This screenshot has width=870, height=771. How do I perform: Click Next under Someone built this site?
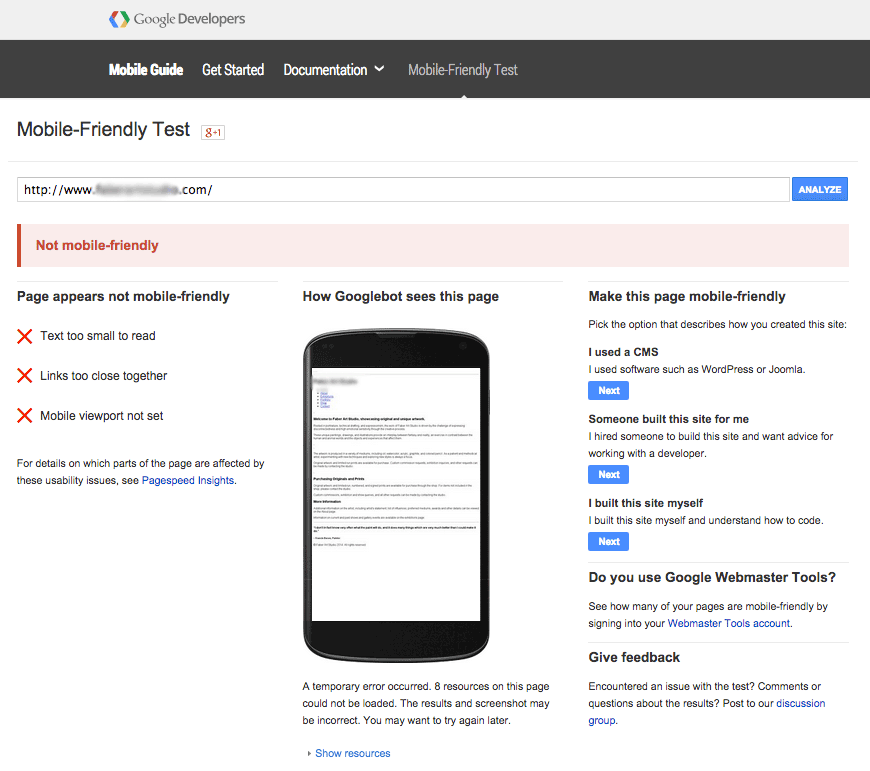(609, 474)
